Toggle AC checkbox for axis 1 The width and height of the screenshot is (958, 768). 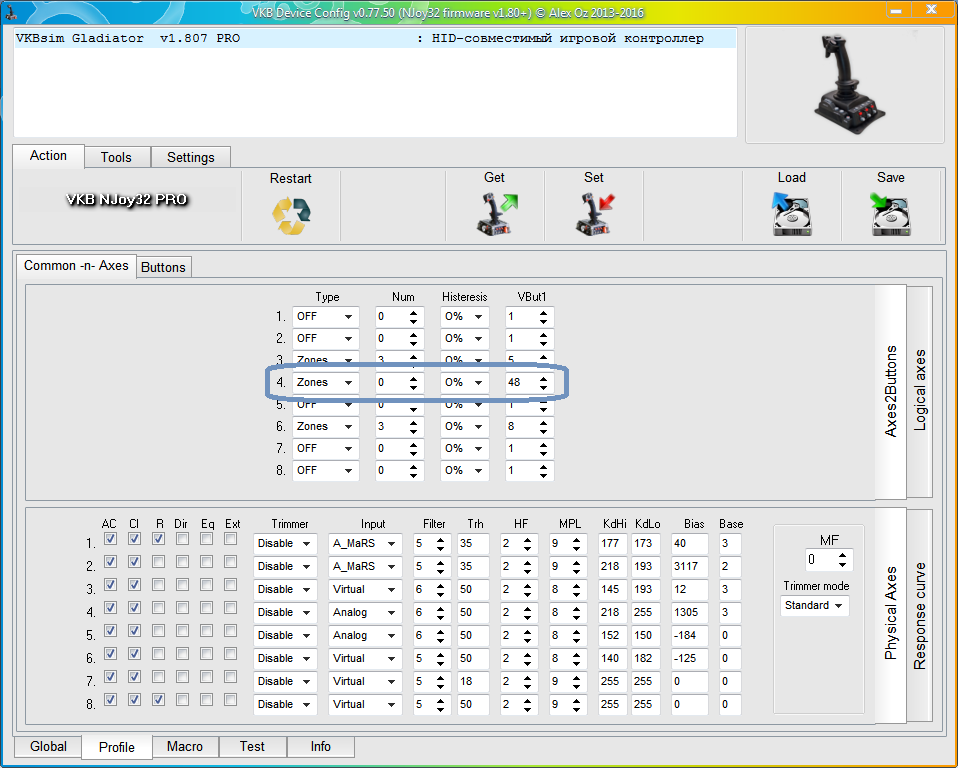coord(110,539)
